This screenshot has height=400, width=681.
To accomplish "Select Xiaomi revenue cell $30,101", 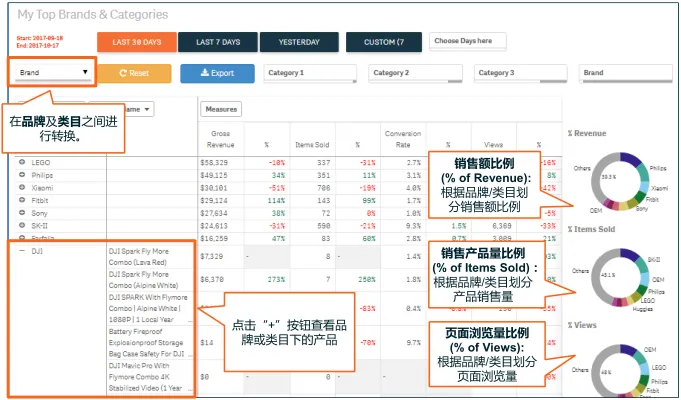I will 214,188.
